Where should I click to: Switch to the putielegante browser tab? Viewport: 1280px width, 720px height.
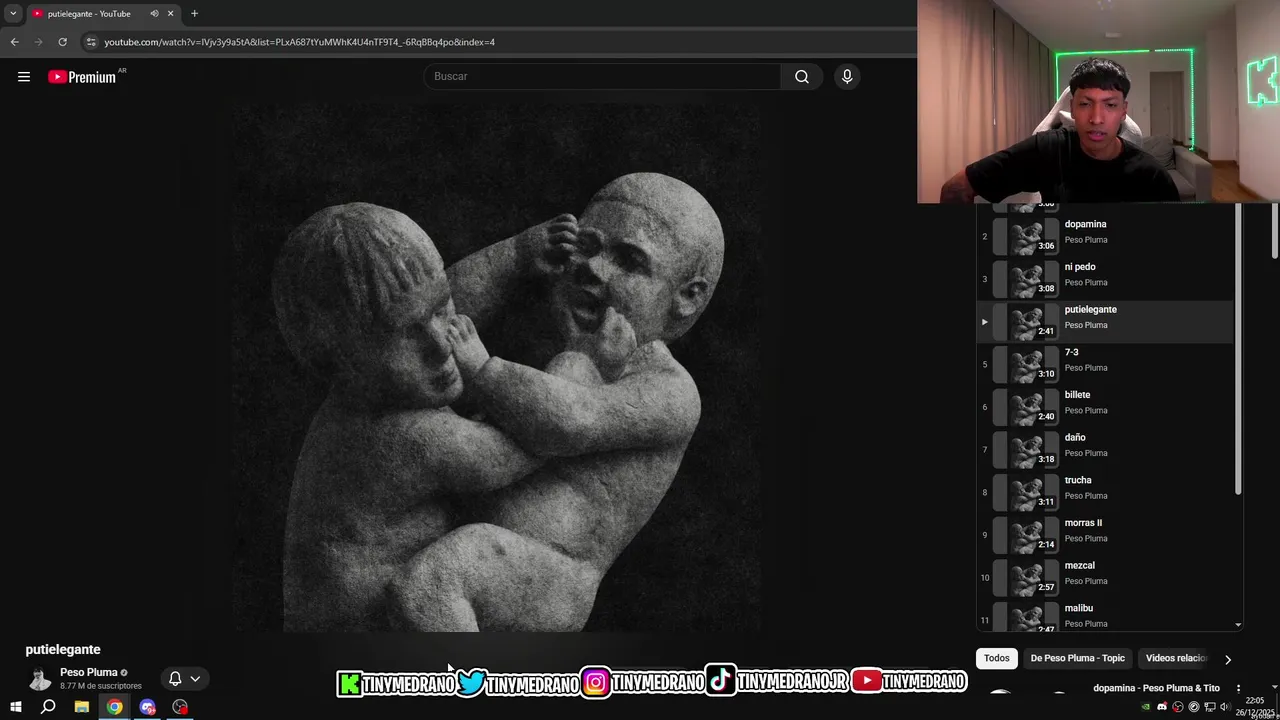(102, 13)
